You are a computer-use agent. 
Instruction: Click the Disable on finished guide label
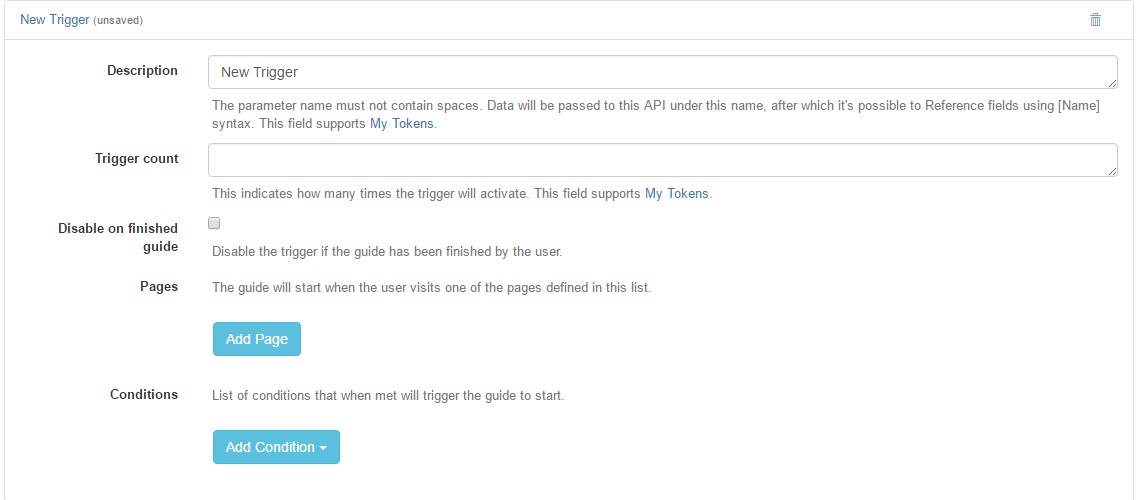(x=118, y=237)
